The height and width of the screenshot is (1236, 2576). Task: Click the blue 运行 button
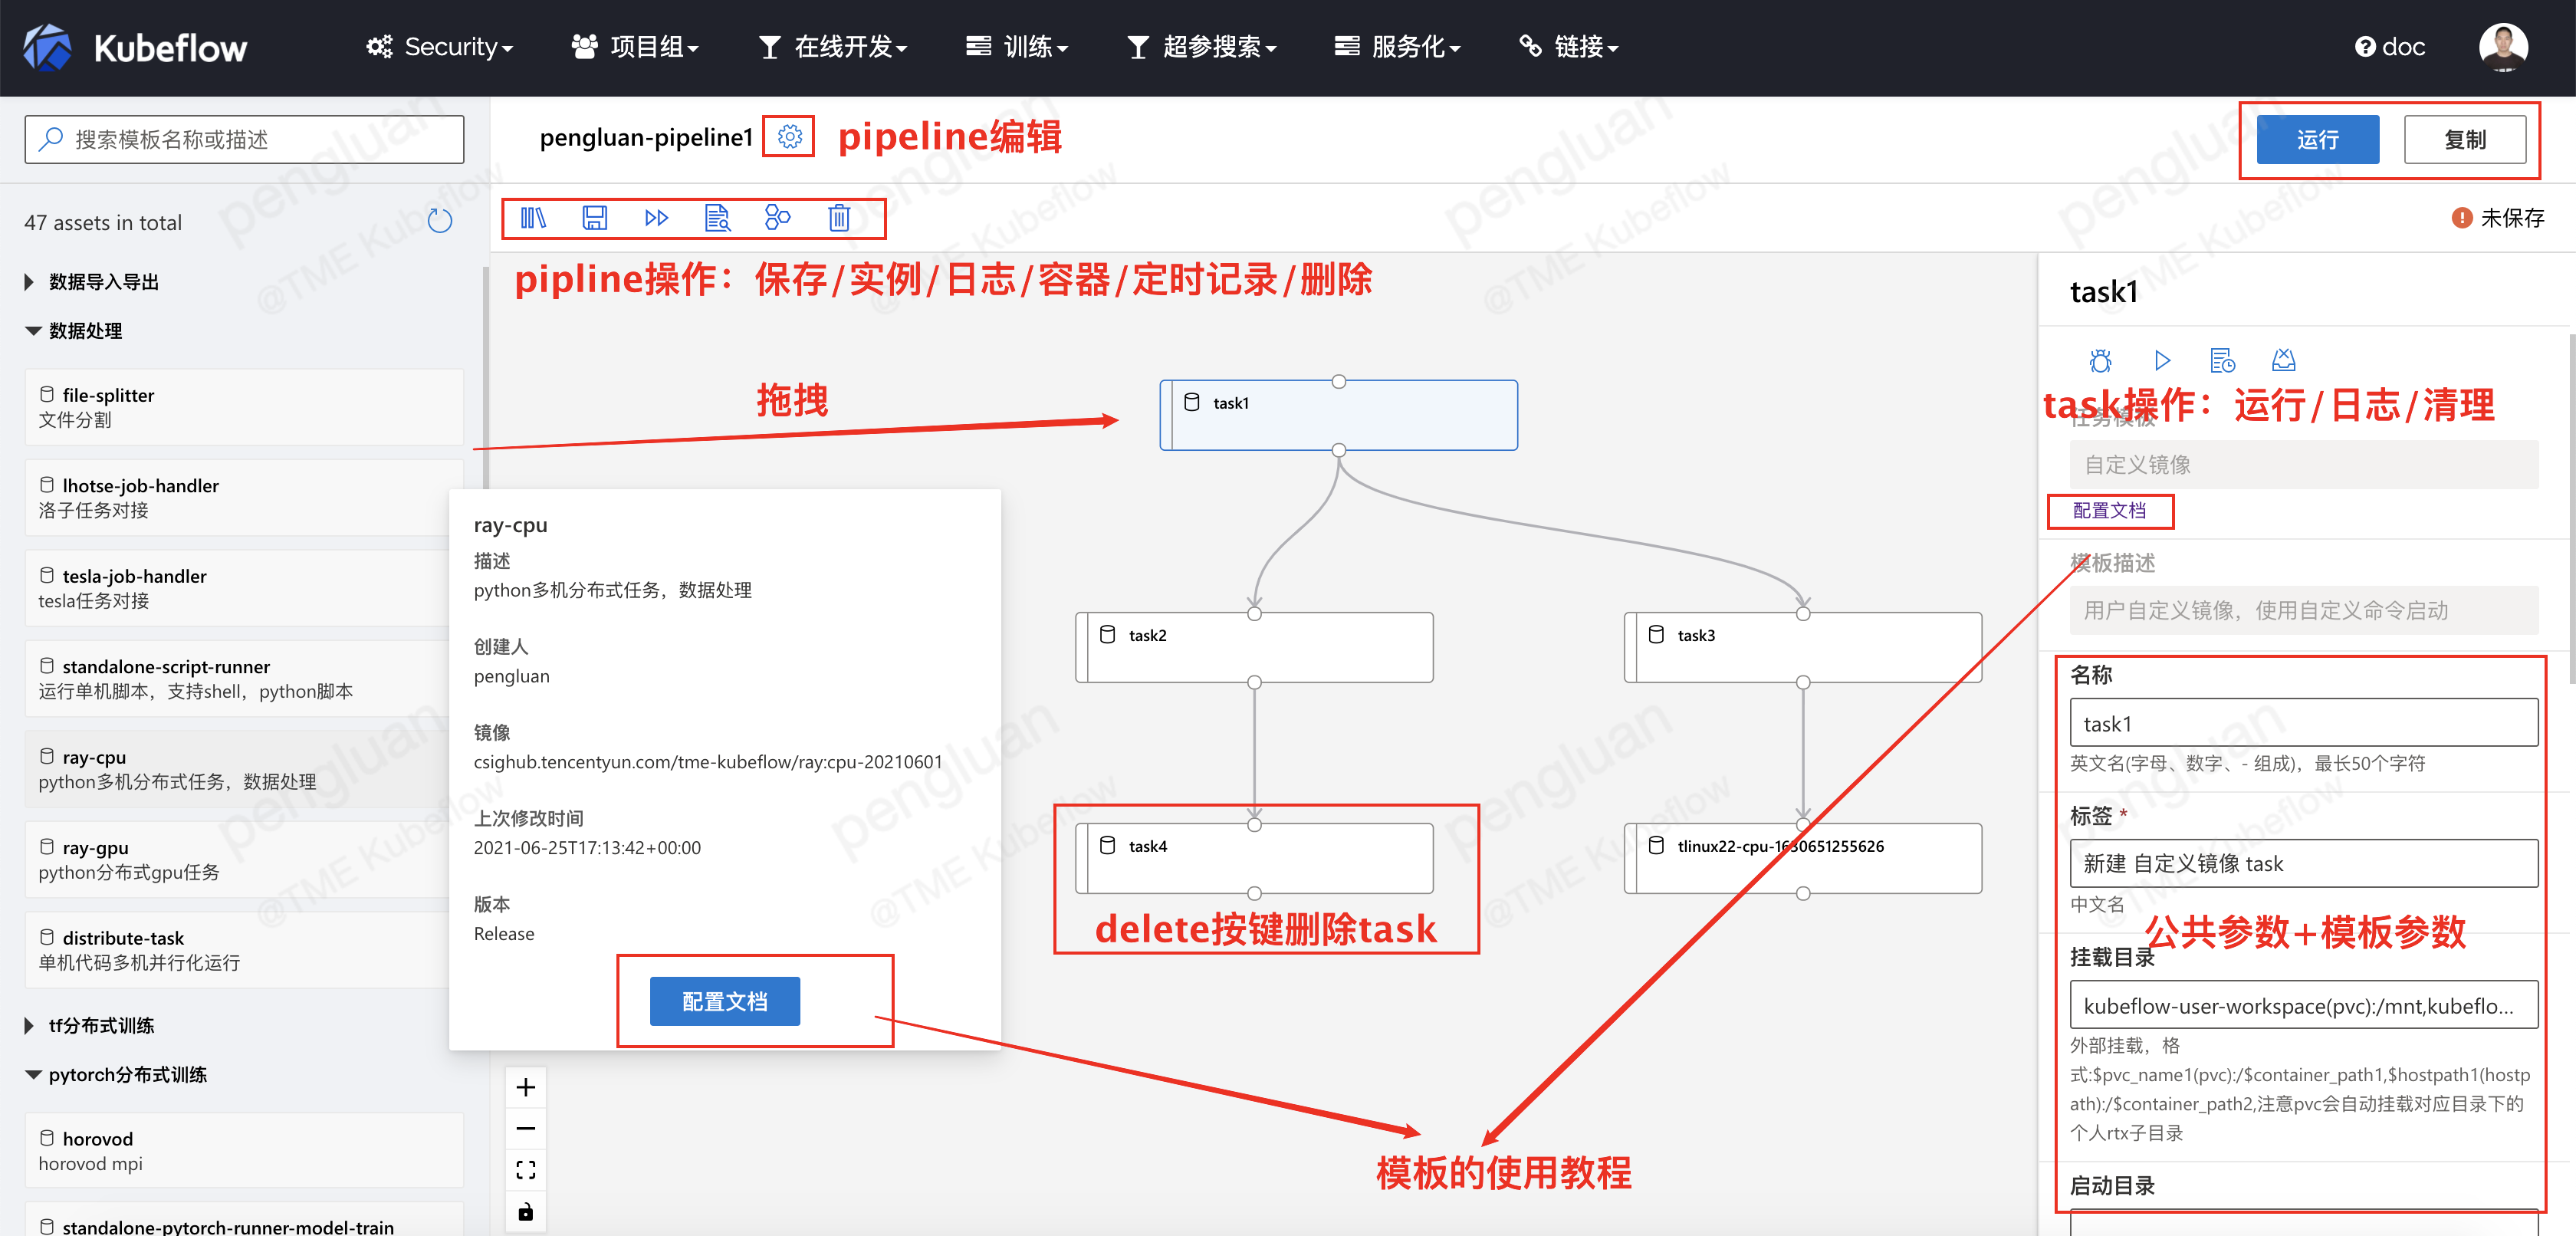[x=2317, y=140]
